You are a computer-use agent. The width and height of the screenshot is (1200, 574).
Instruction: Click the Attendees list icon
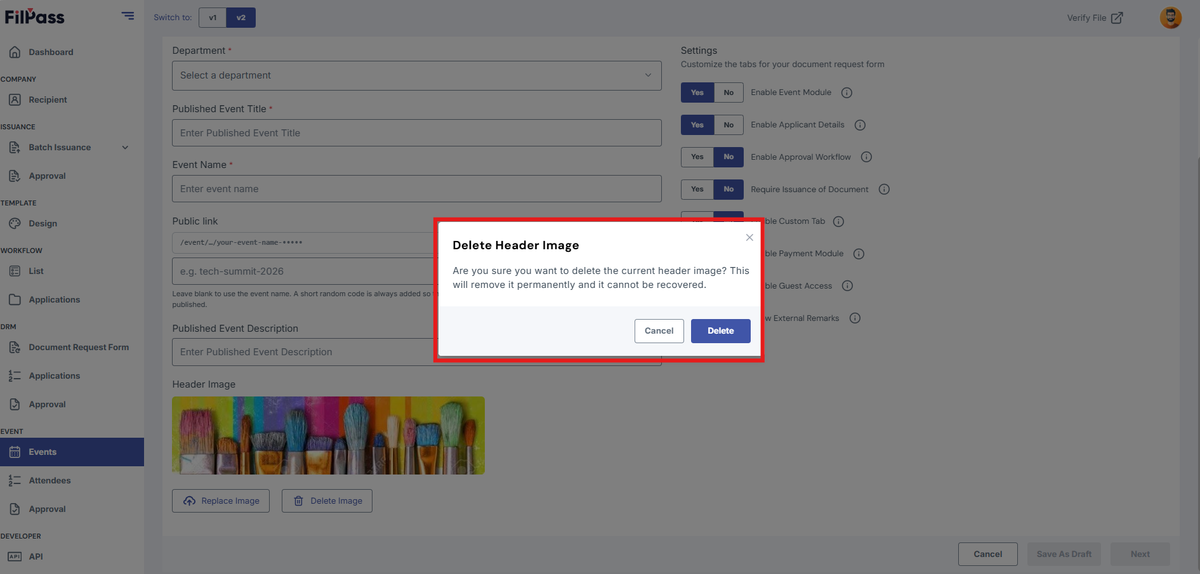(x=14, y=481)
